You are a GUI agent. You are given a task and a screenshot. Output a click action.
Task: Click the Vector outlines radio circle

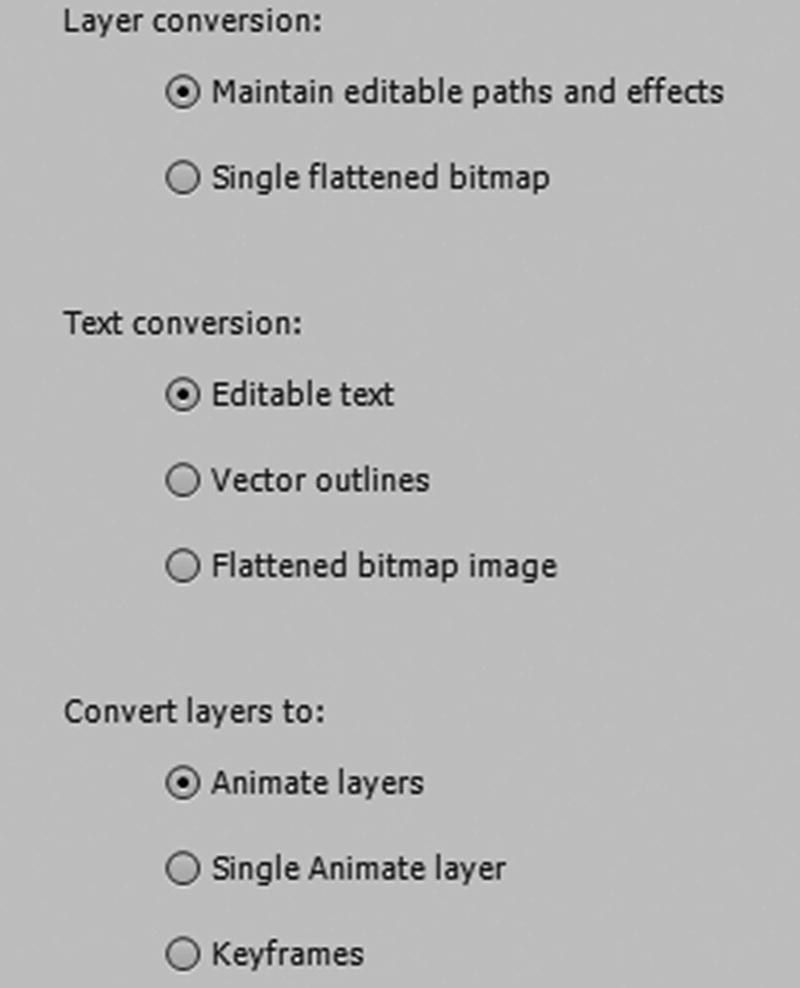click(x=183, y=480)
